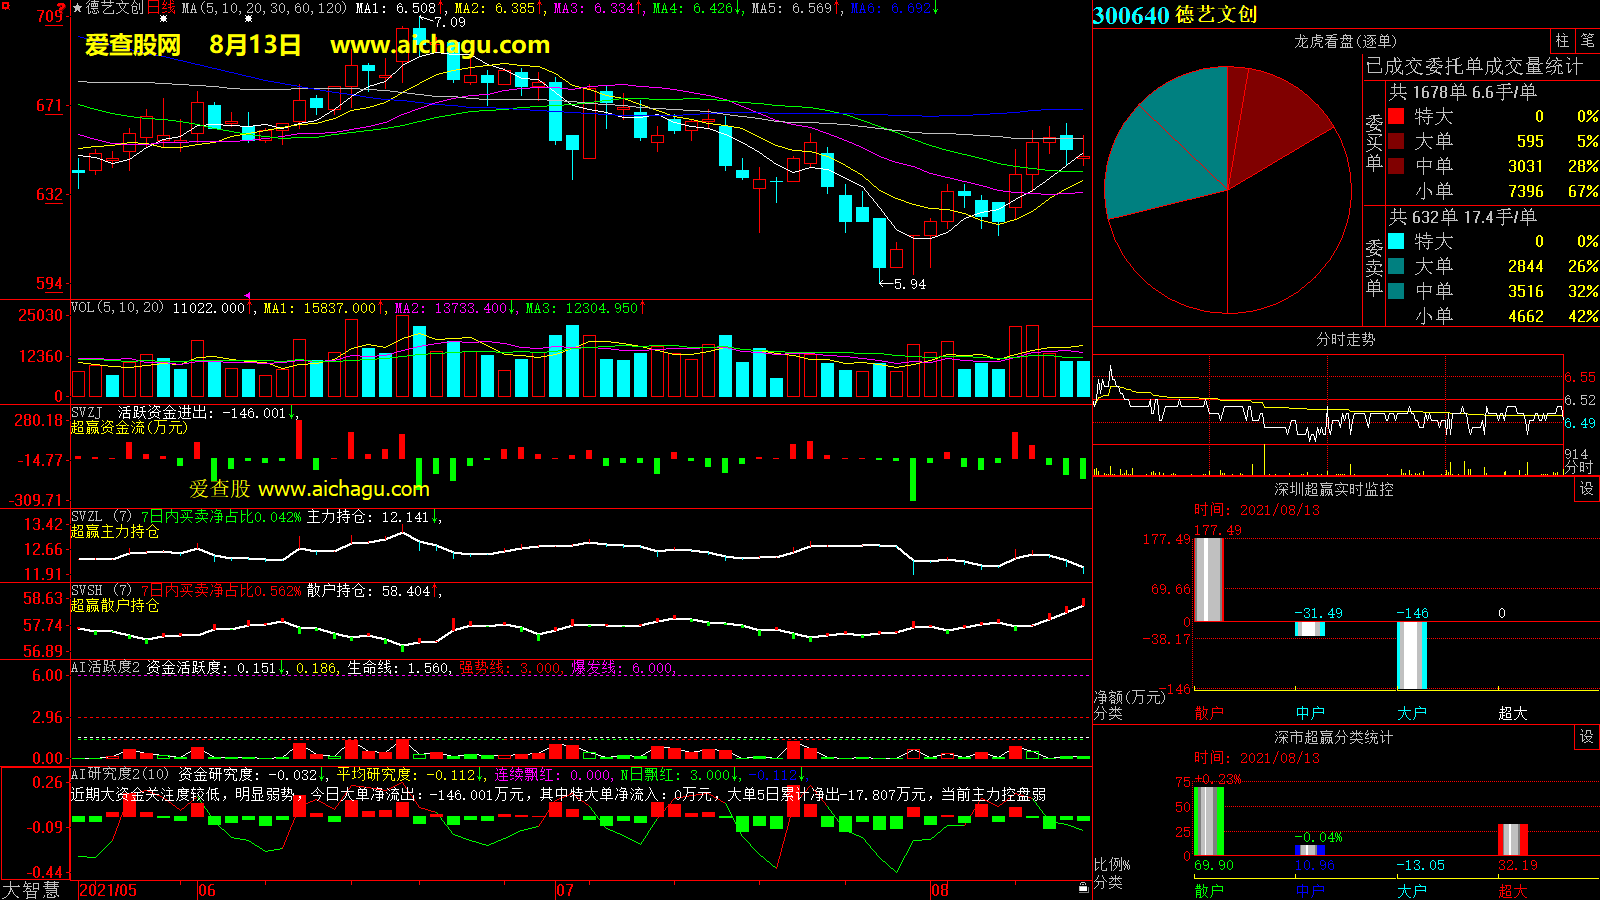Image resolution: width=1600 pixels, height=900 pixels.
Task: Click stock code 300640 德艺文创 header
Action: tap(1175, 15)
